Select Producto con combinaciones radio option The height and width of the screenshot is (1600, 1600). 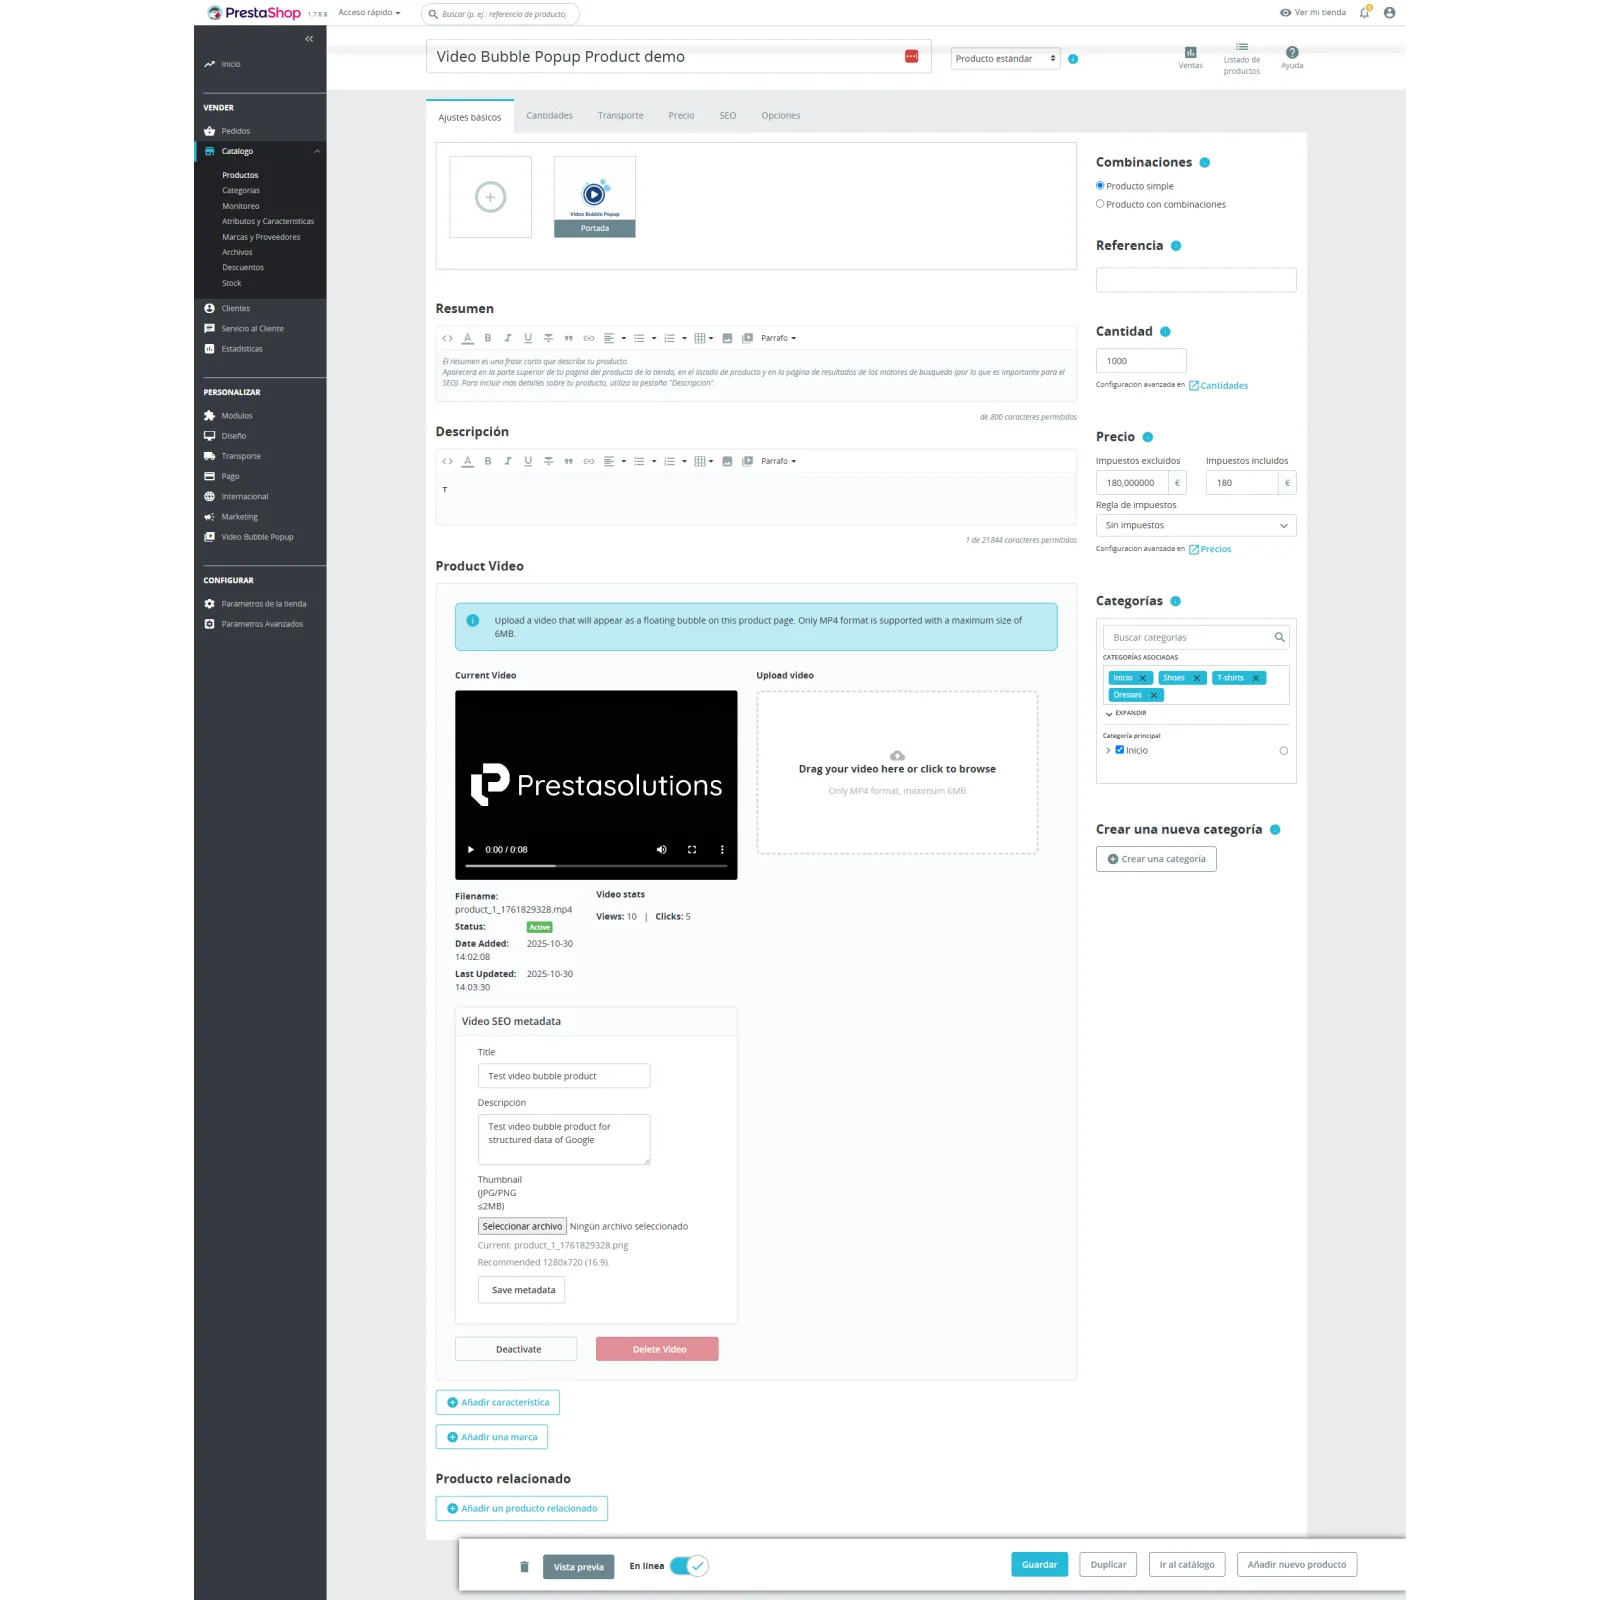pyautogui.click(x=1100, y=204)
